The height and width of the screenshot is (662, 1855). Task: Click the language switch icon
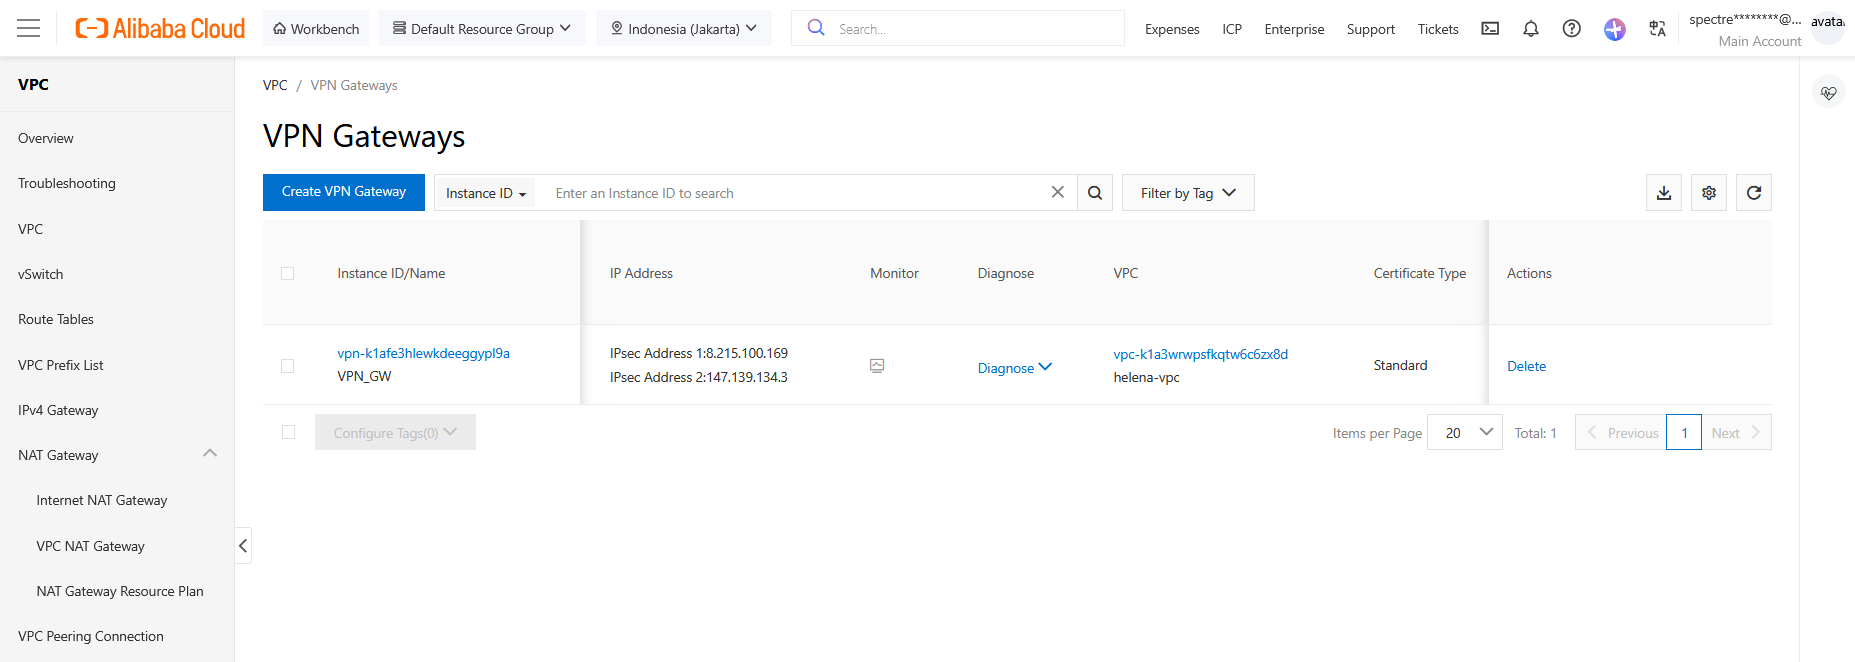1657,29
